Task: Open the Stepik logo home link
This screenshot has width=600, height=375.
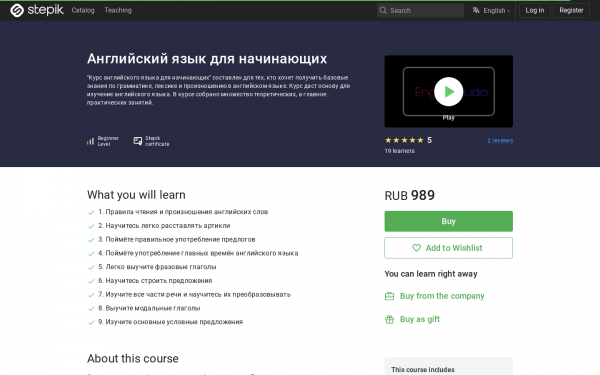Action: (x=37, y=10)
